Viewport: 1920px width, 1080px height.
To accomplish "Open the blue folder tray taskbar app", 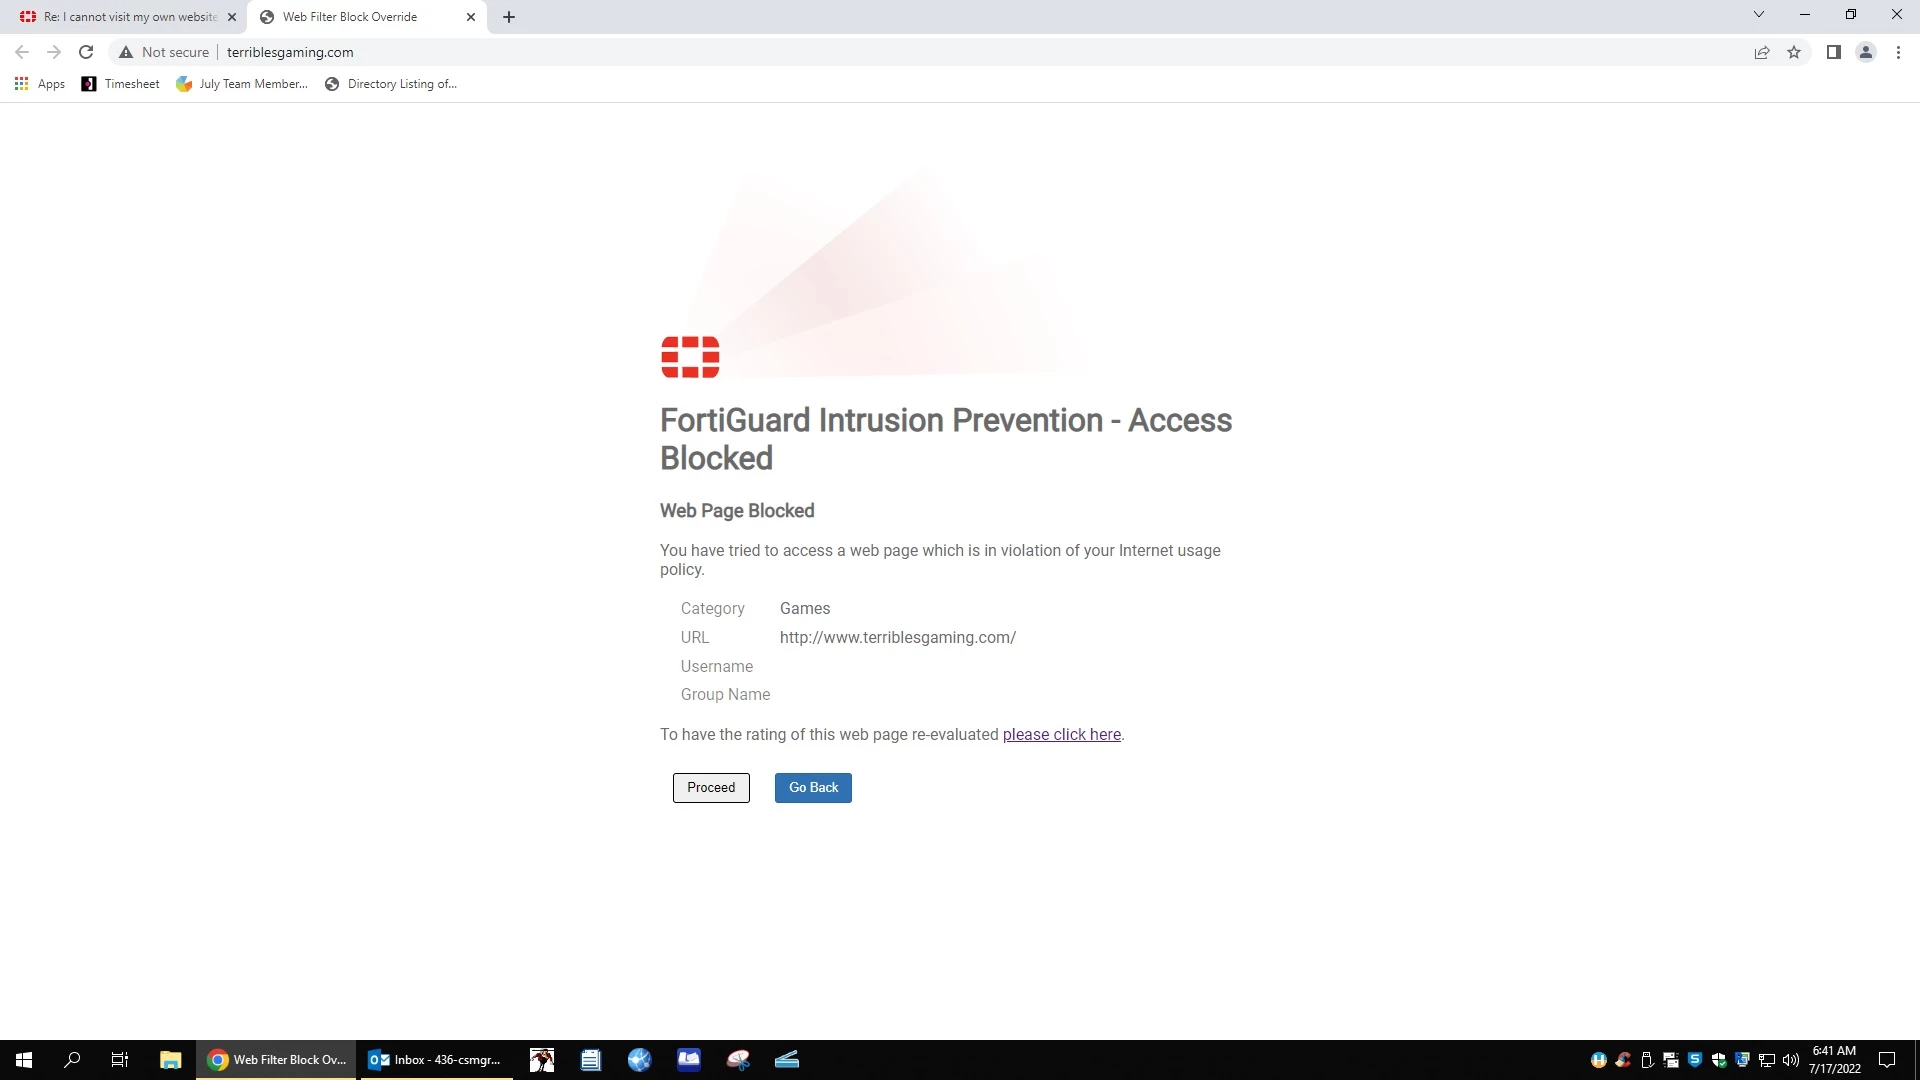I will click(689, 1060).
